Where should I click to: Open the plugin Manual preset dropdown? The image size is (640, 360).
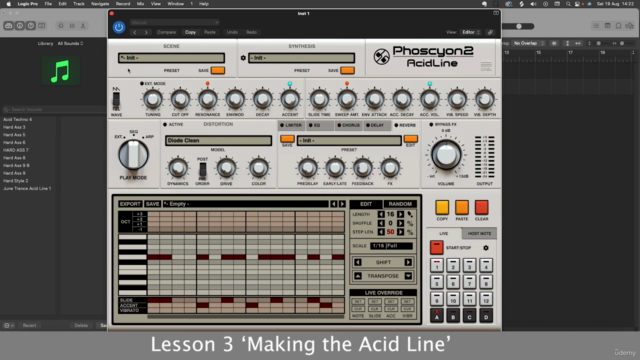175,22
